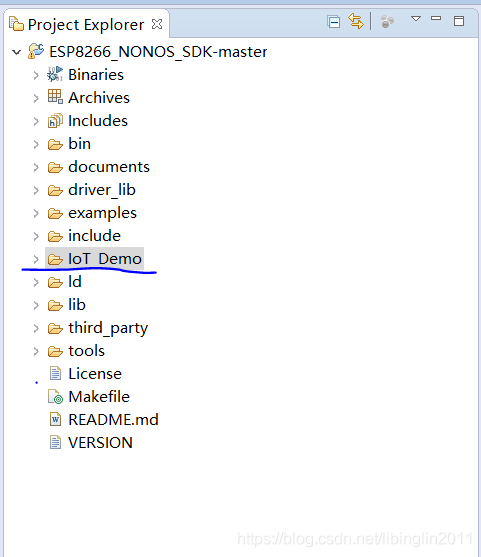Select the Archives label

pos(99,98)
